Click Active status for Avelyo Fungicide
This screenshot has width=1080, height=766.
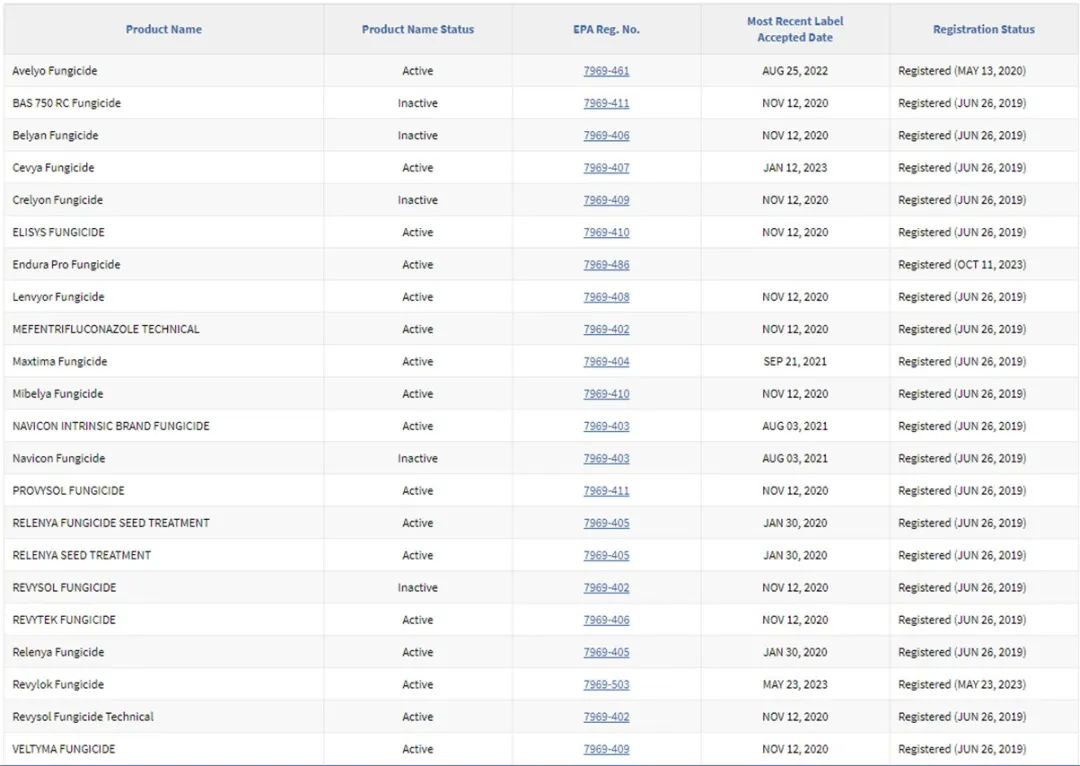417,71
